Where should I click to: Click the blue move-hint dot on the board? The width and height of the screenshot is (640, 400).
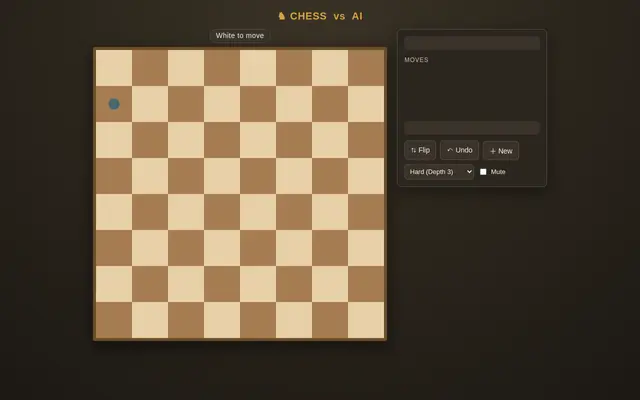(114, 104)
